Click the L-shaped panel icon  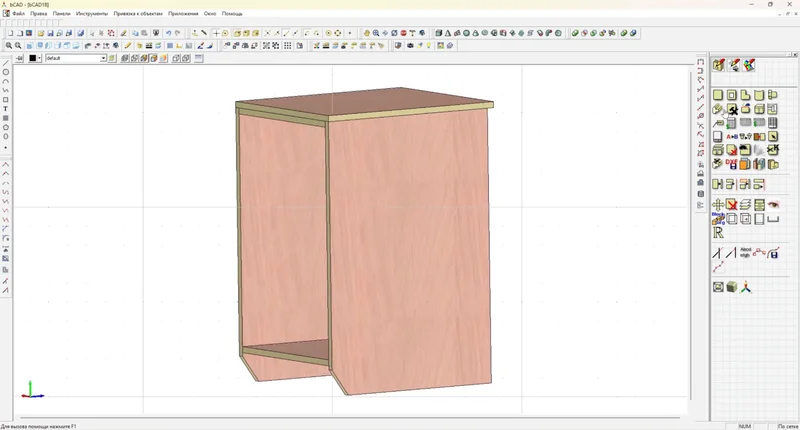[x=745, y=95]
